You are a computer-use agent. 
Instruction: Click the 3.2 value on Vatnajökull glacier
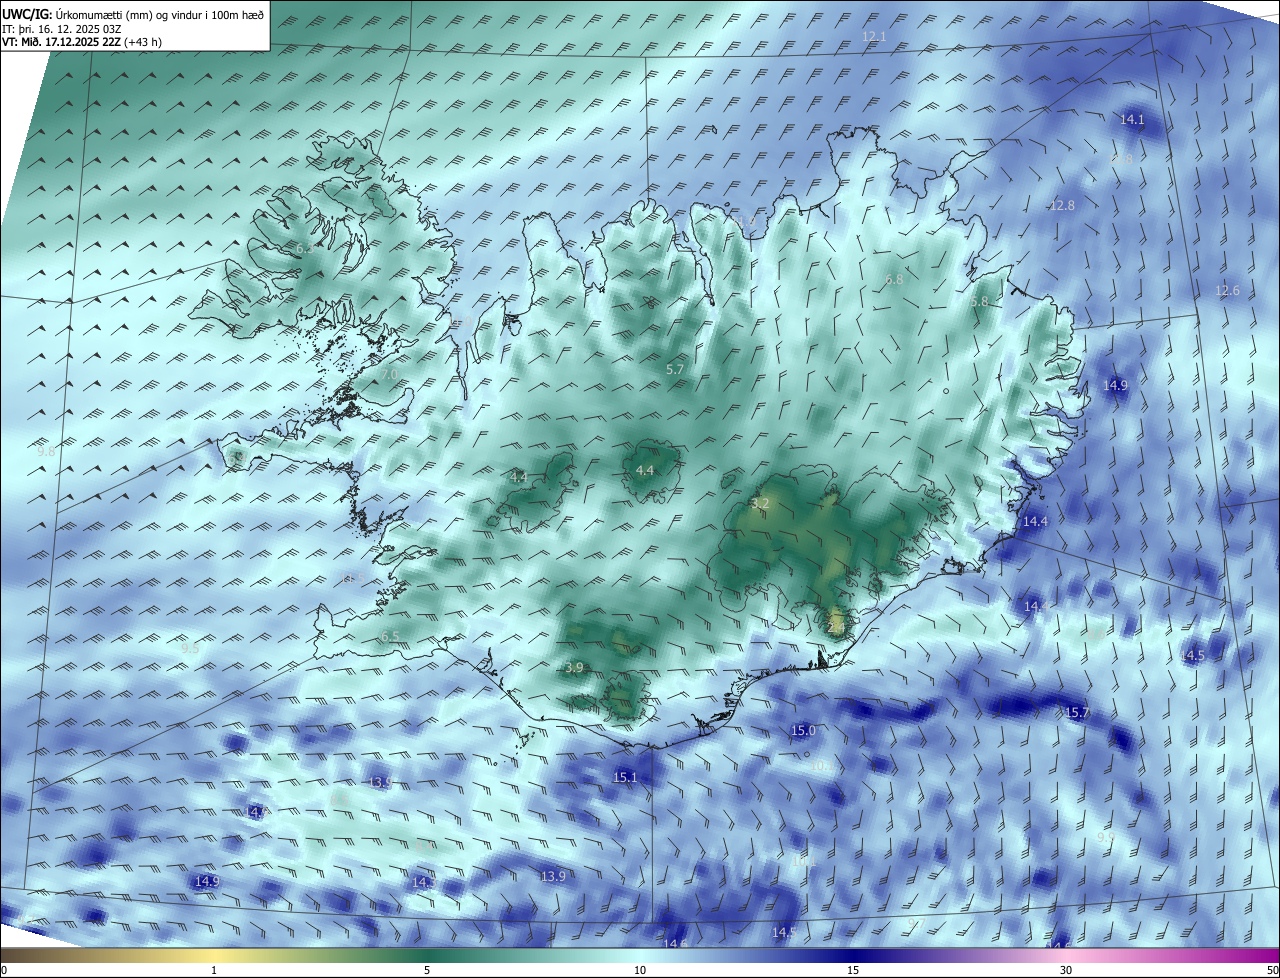click(760, 503)
